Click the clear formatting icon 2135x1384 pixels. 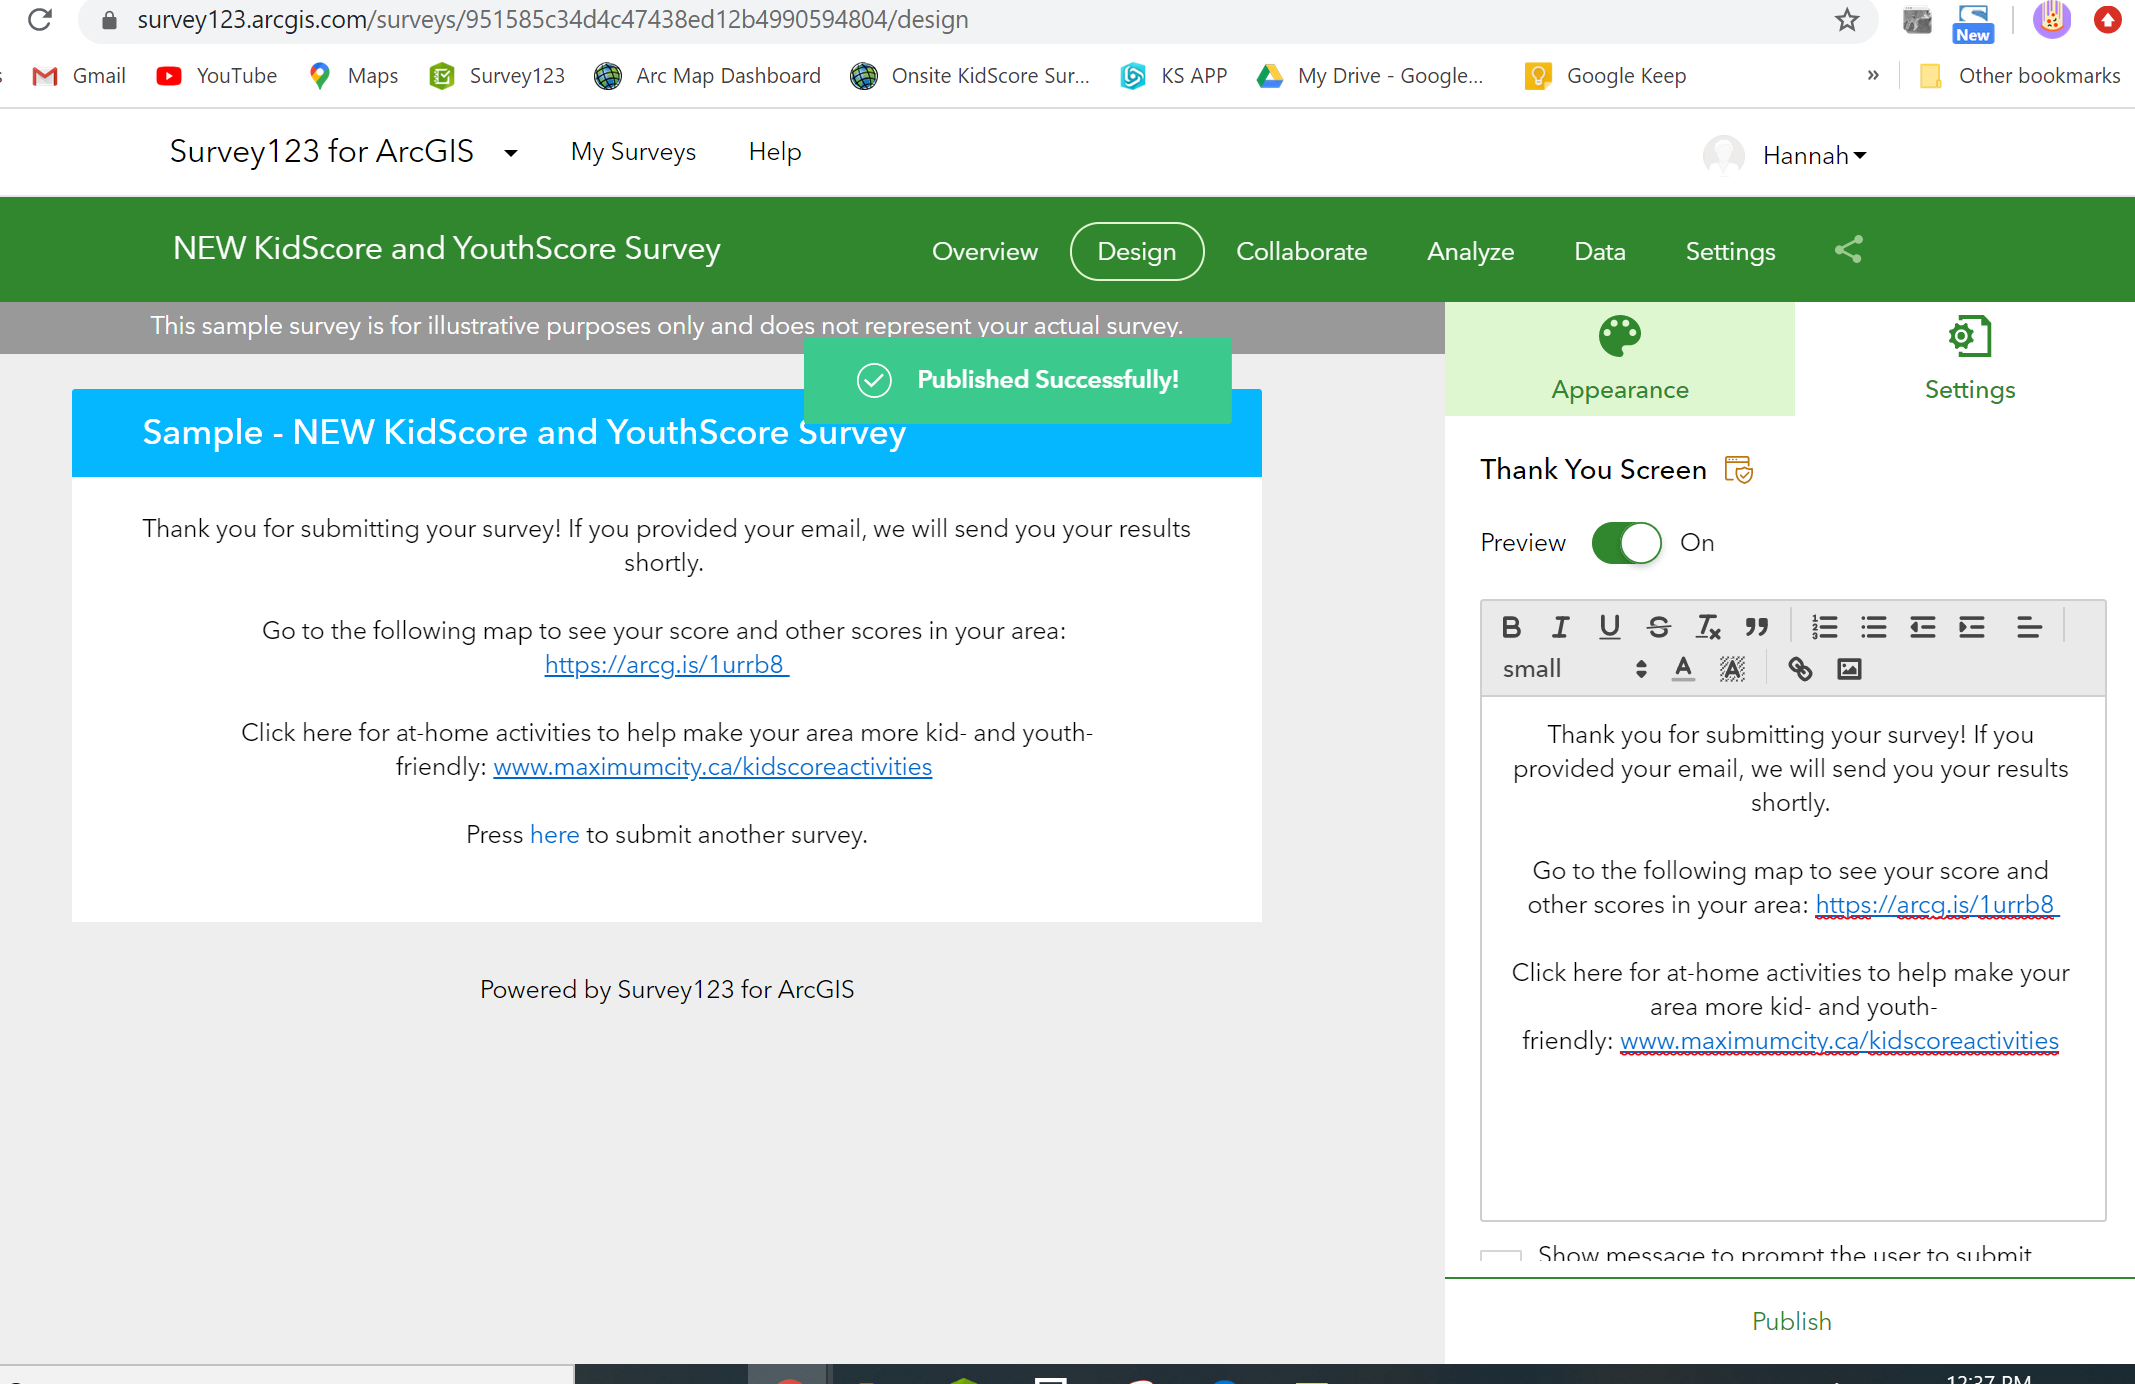[1707, 627]
